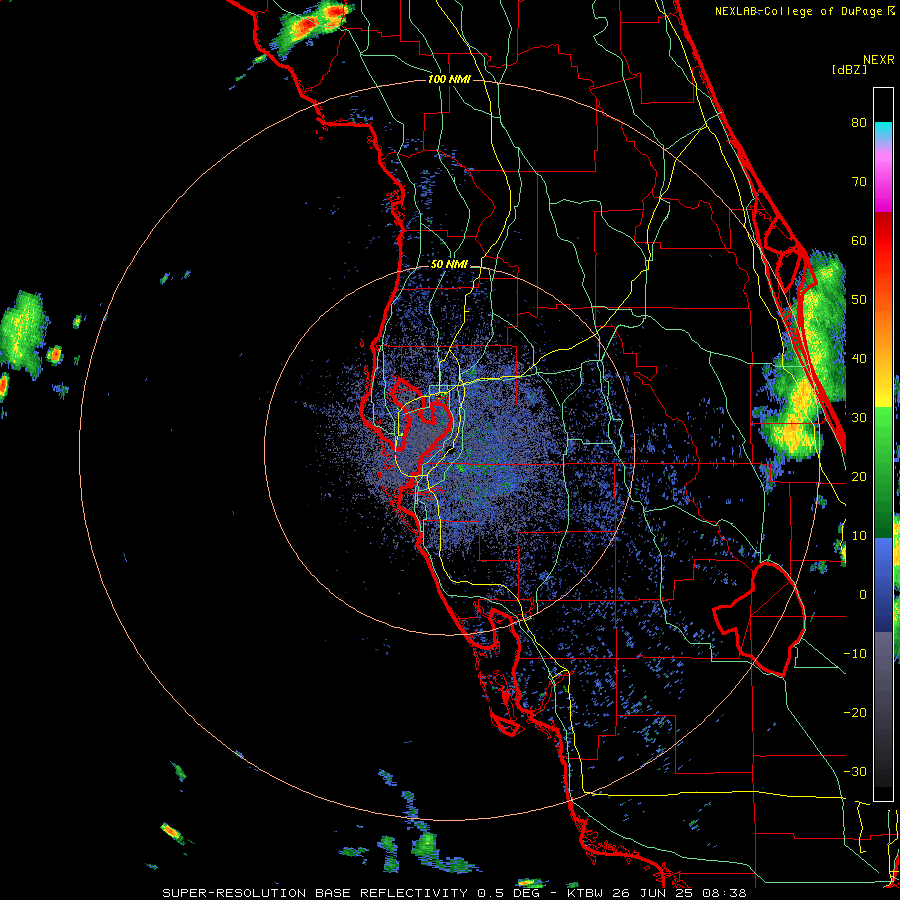This screenshot has width=900, height=900.
Task: Click the 20 dBZ scale value
Action: click(859, 476)
